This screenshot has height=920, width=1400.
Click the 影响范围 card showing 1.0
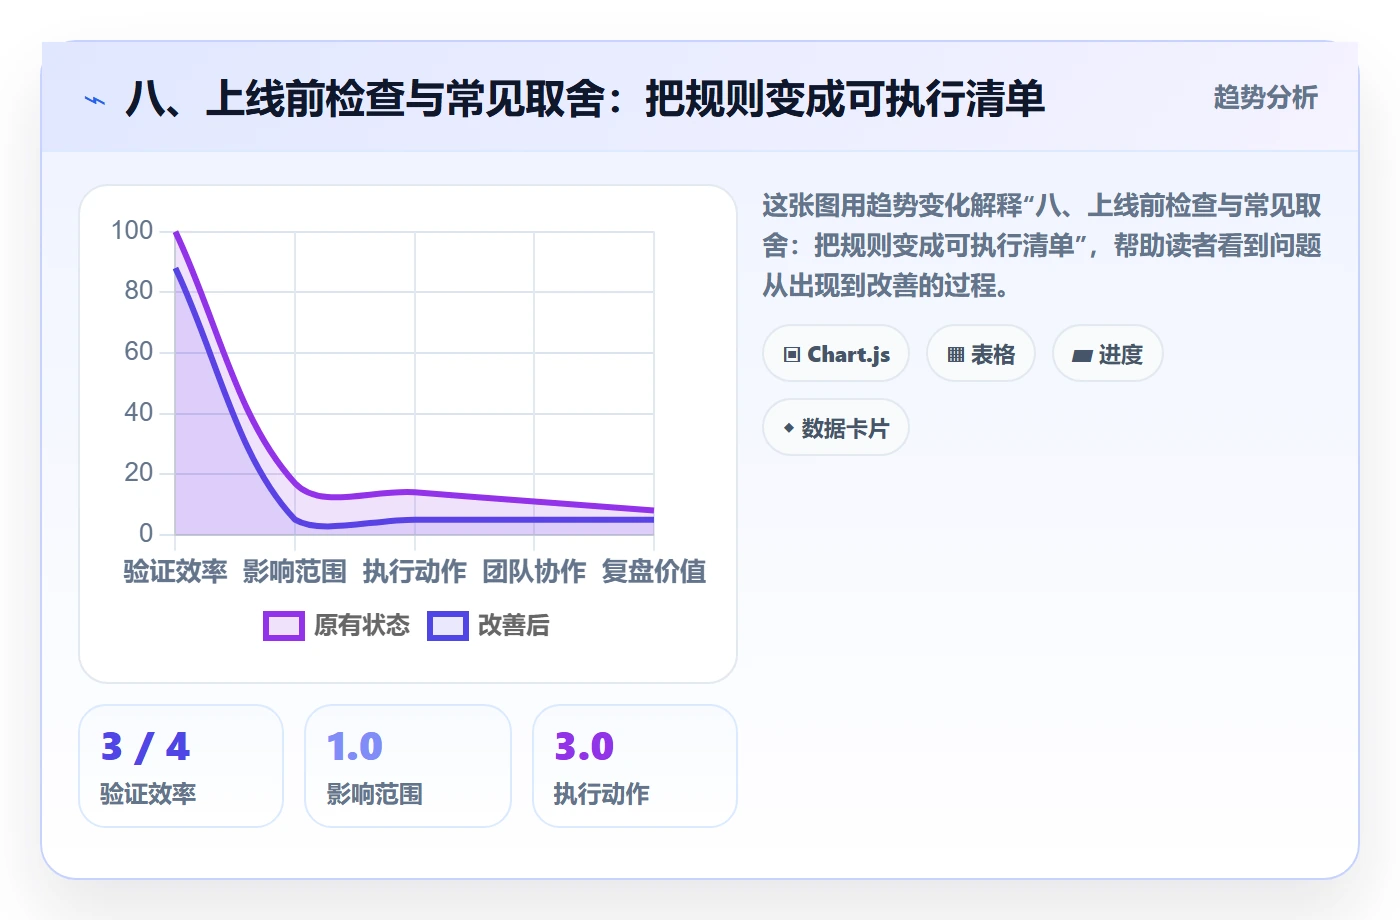click(408, 766)
